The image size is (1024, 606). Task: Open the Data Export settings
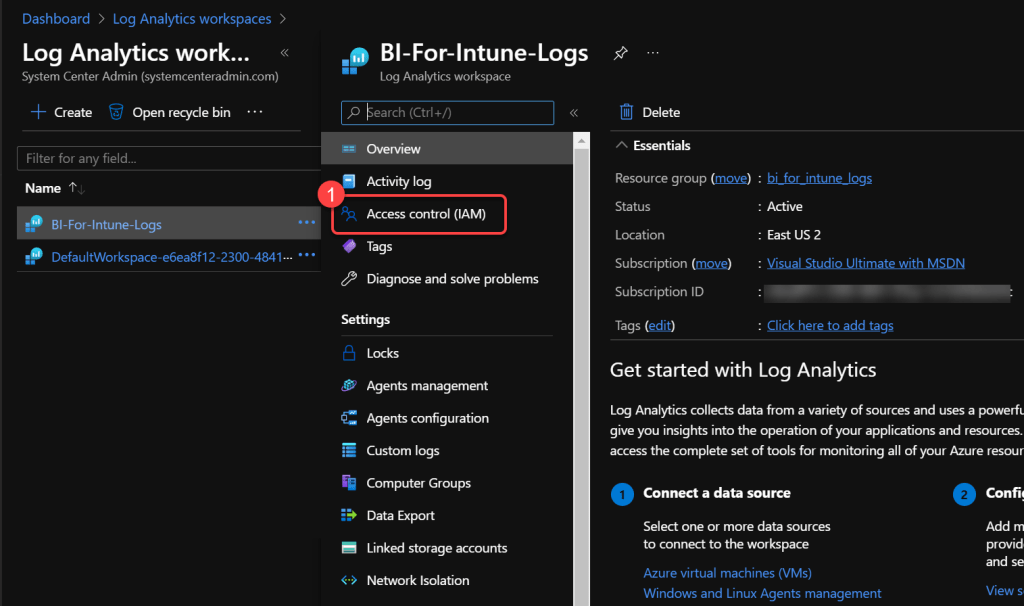click(400, 515)
